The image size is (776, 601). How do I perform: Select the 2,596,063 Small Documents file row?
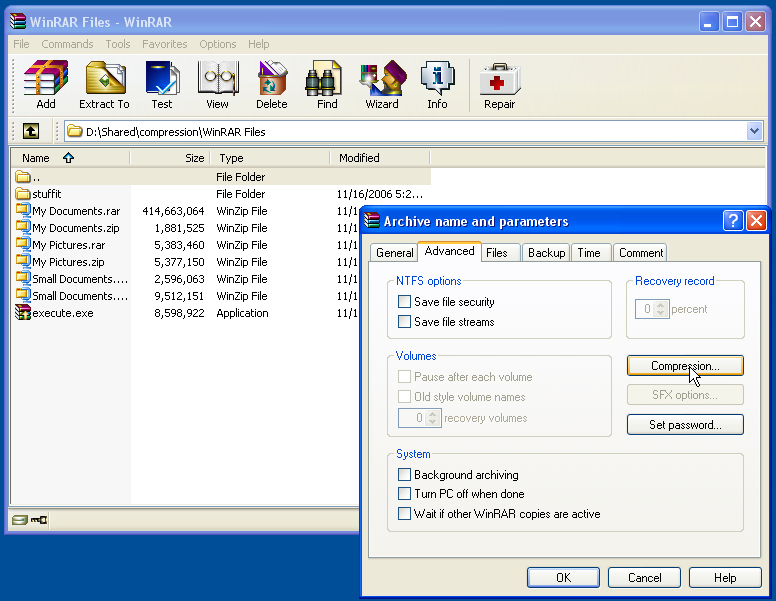[x=186, y=279]
